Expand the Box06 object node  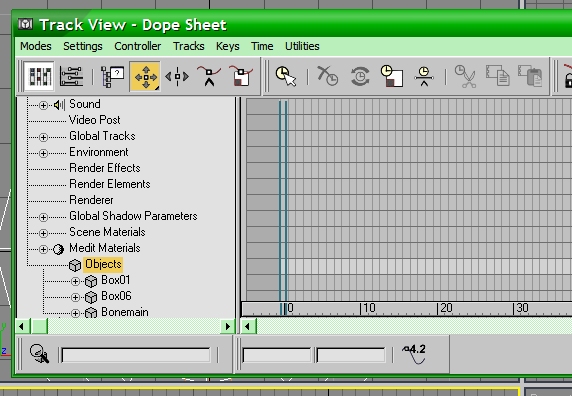(x=75, y=298)
